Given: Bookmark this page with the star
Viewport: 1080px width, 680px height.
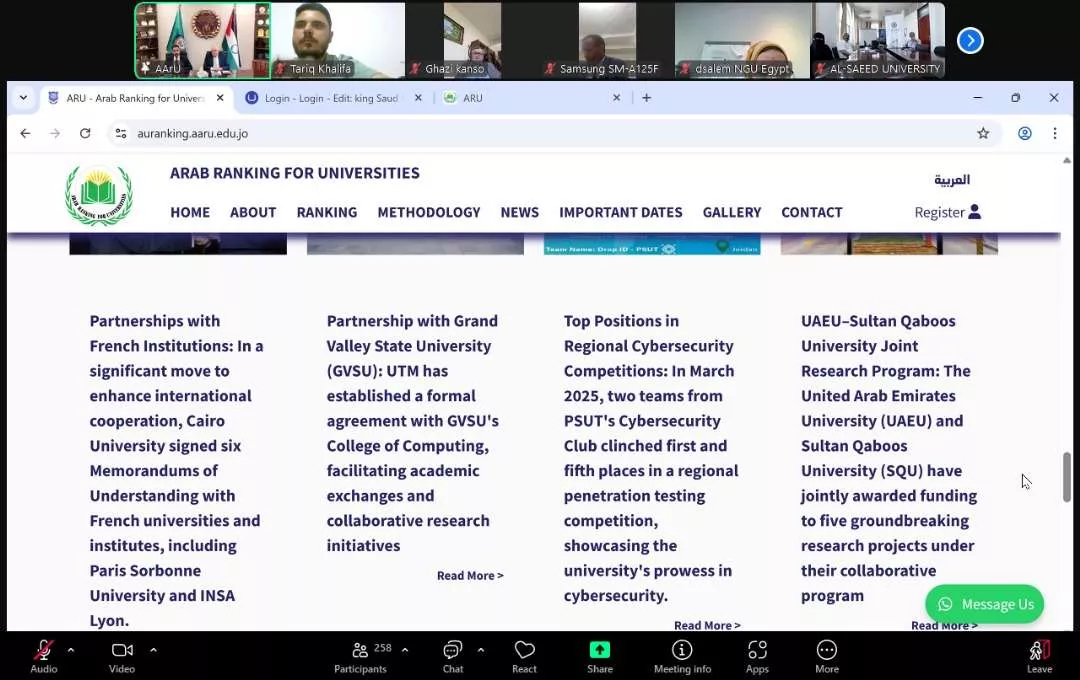Looking at the screenshot, I should [983, 133].
